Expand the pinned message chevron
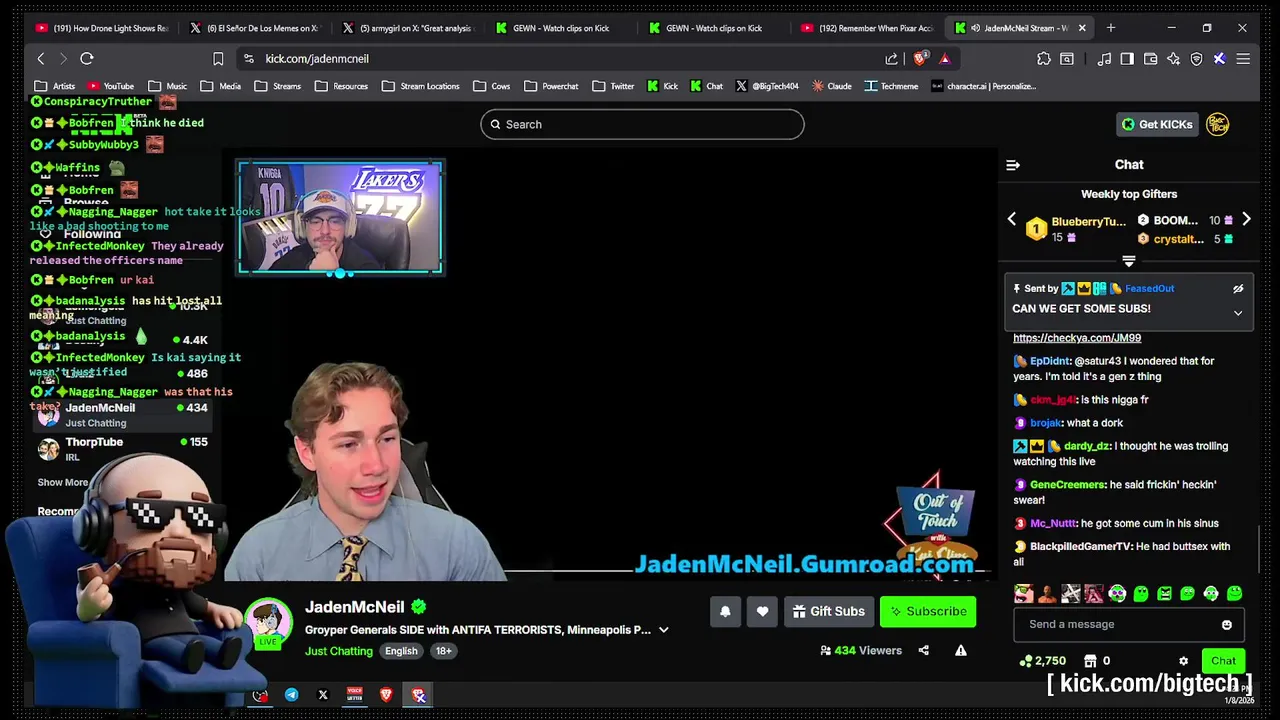Viewport: 1280px width, 720px height. 1238,313
